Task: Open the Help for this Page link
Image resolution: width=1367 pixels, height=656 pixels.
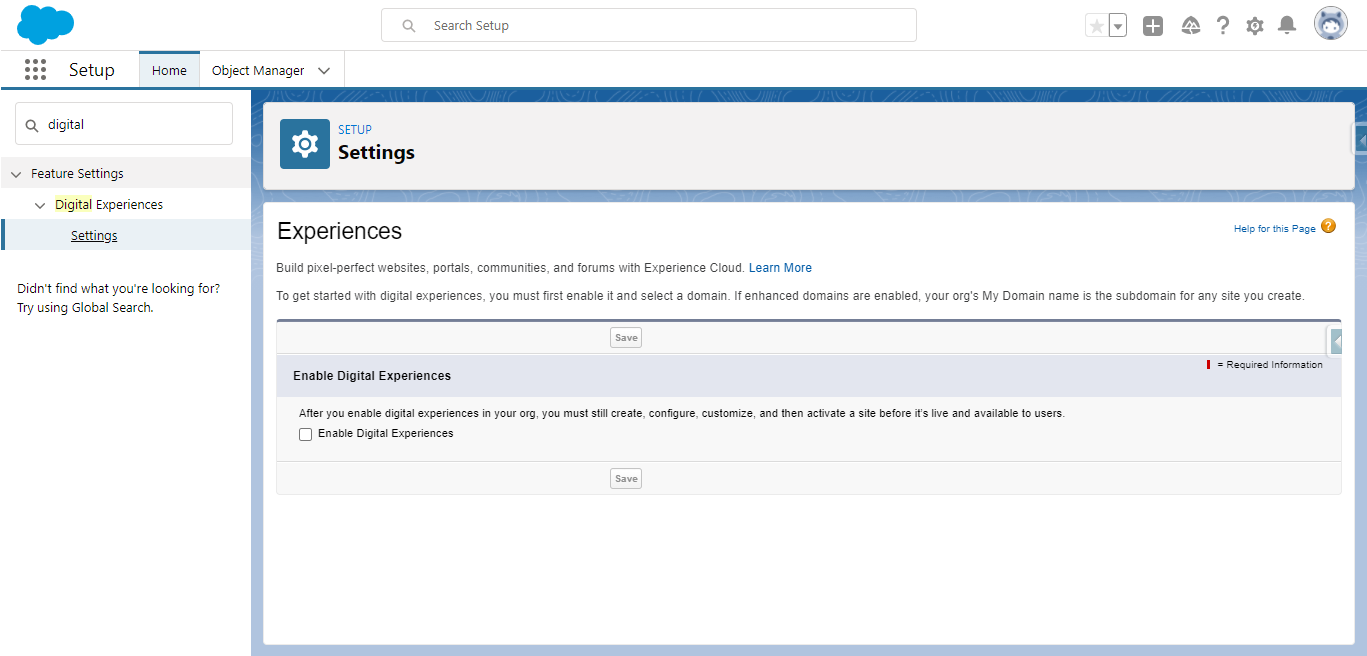Action: pyautogui.click(x=1275, y=229)
